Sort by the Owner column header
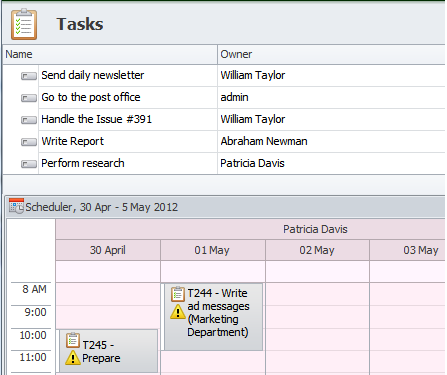 point(332,54)
